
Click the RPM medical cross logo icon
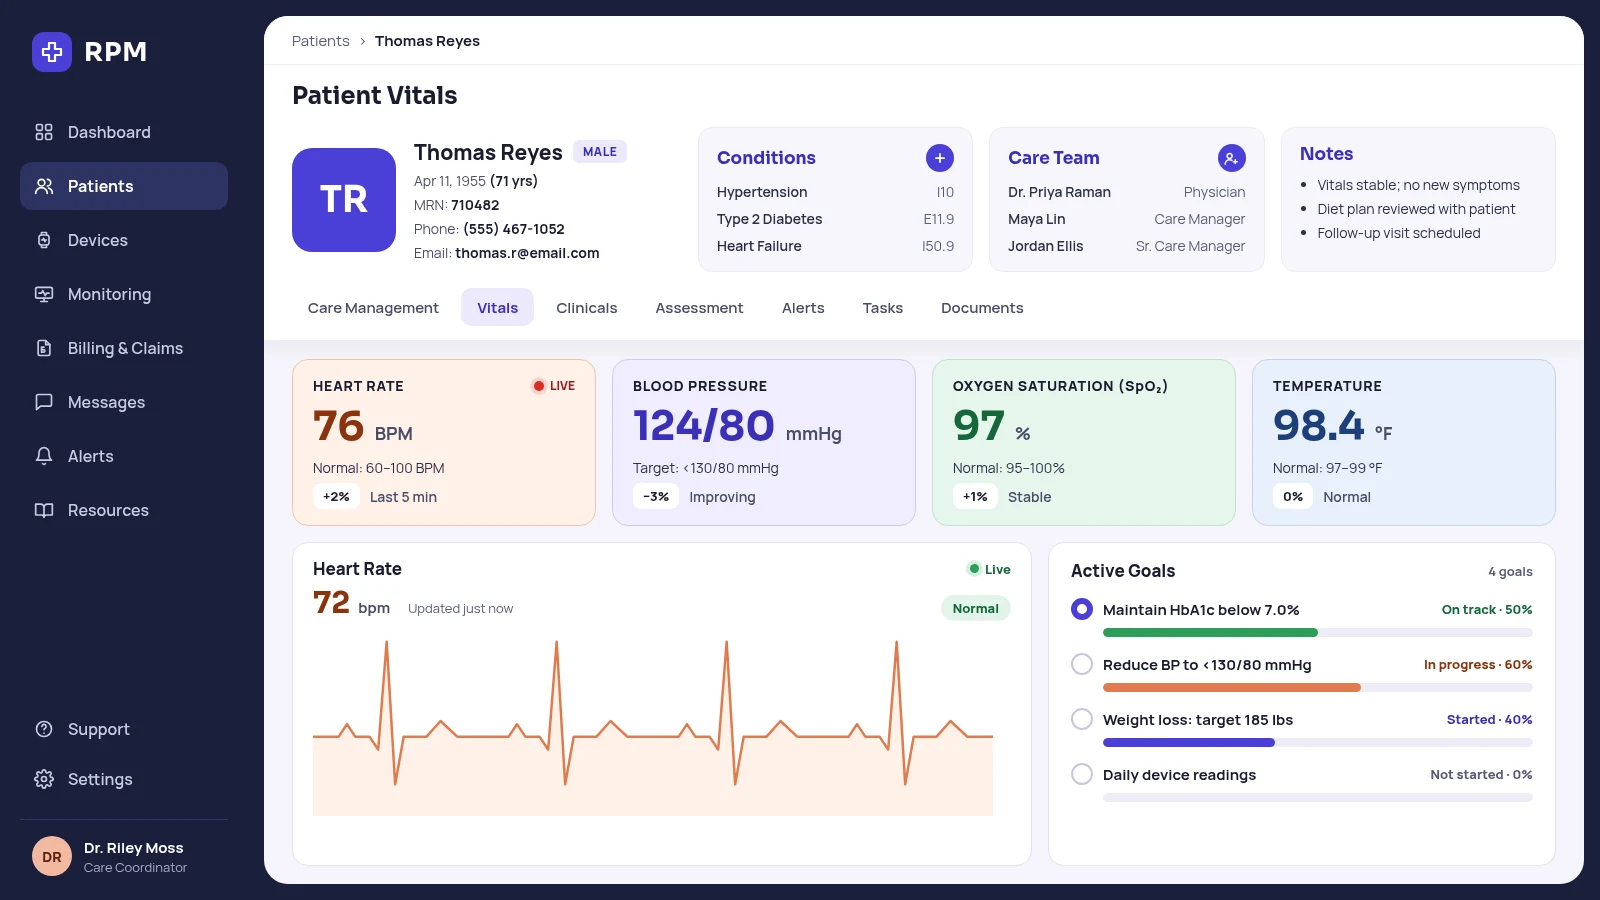point(52,52)
